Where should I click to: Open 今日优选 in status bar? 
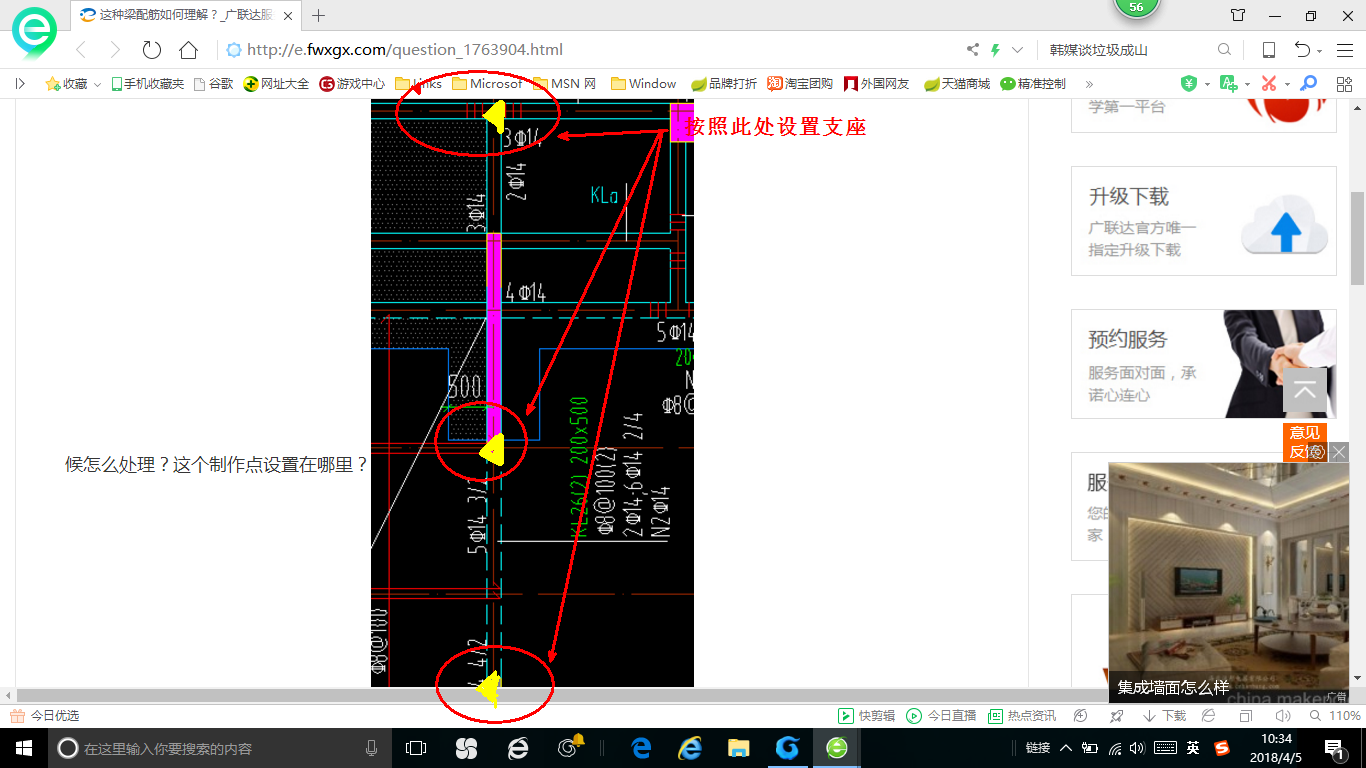pos(45,716)
